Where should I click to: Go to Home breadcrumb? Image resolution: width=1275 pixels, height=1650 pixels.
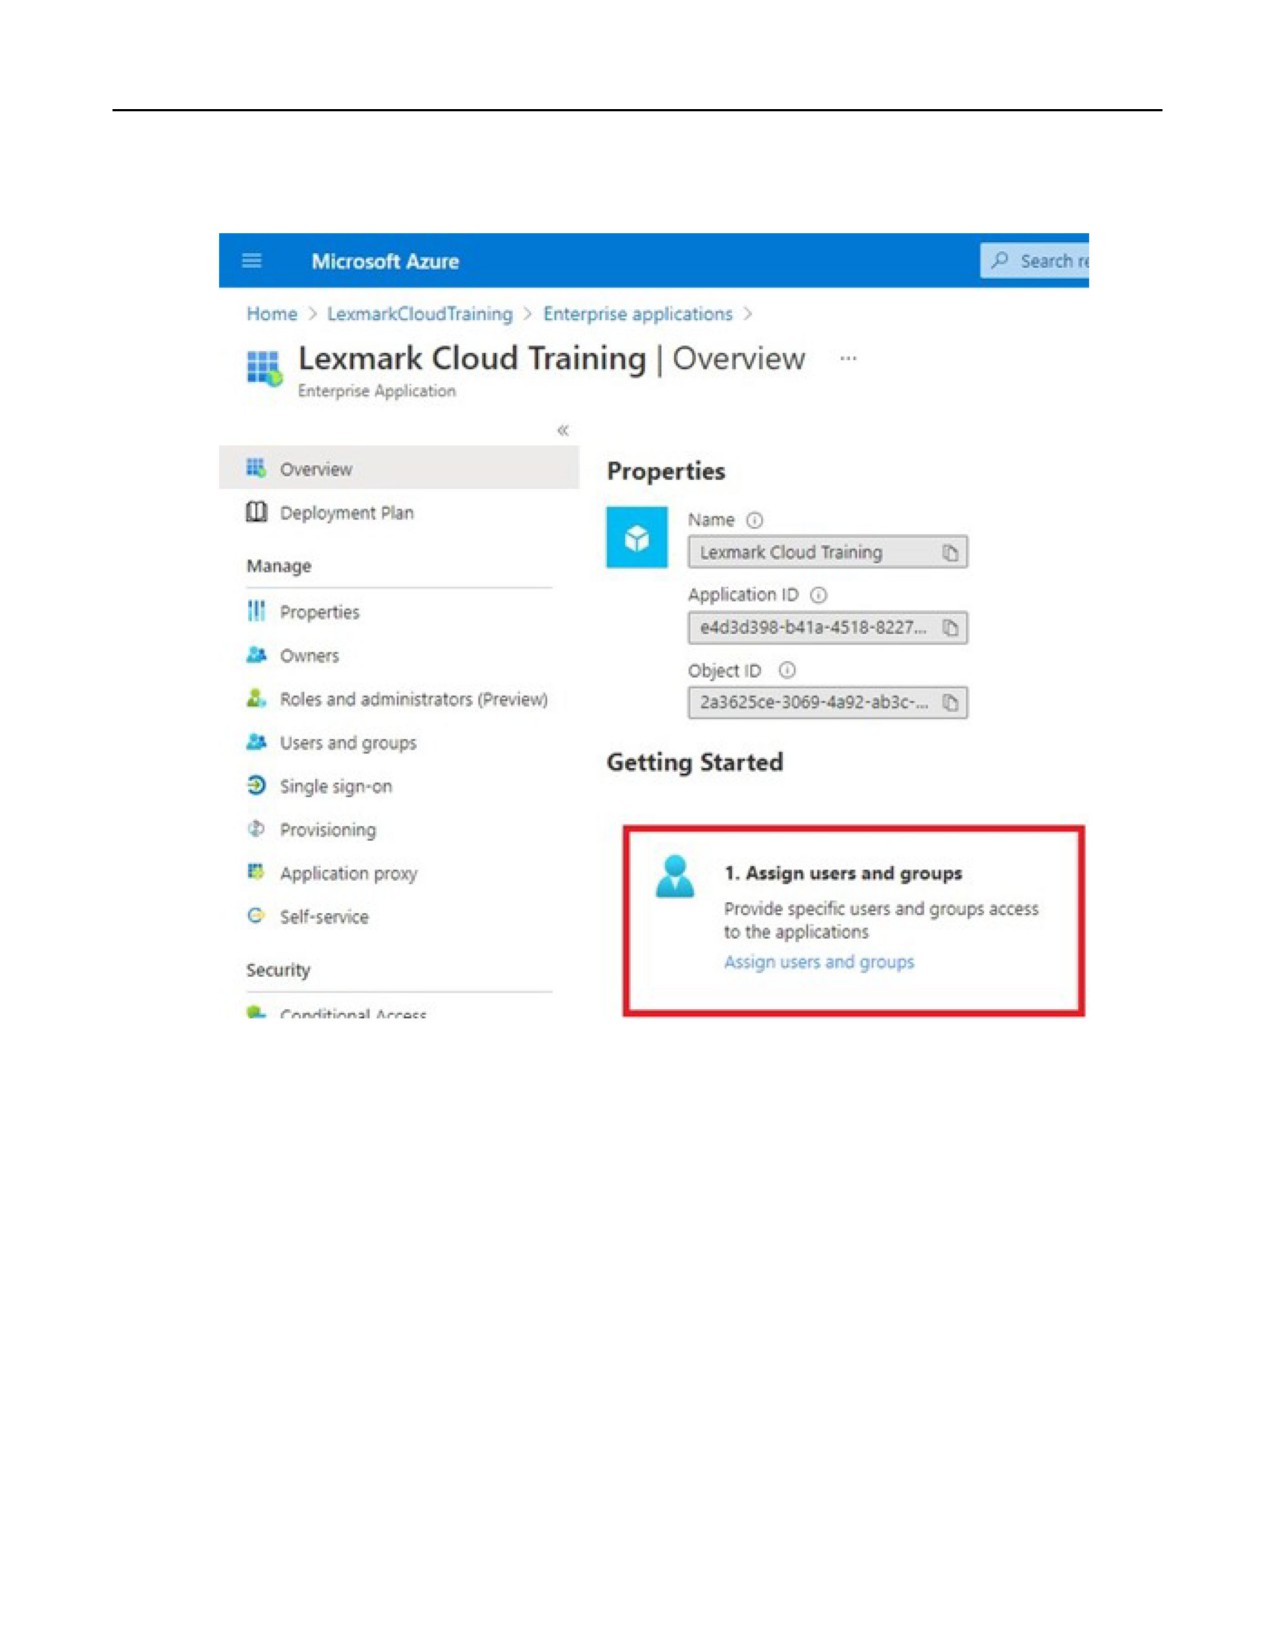[272, 314]
